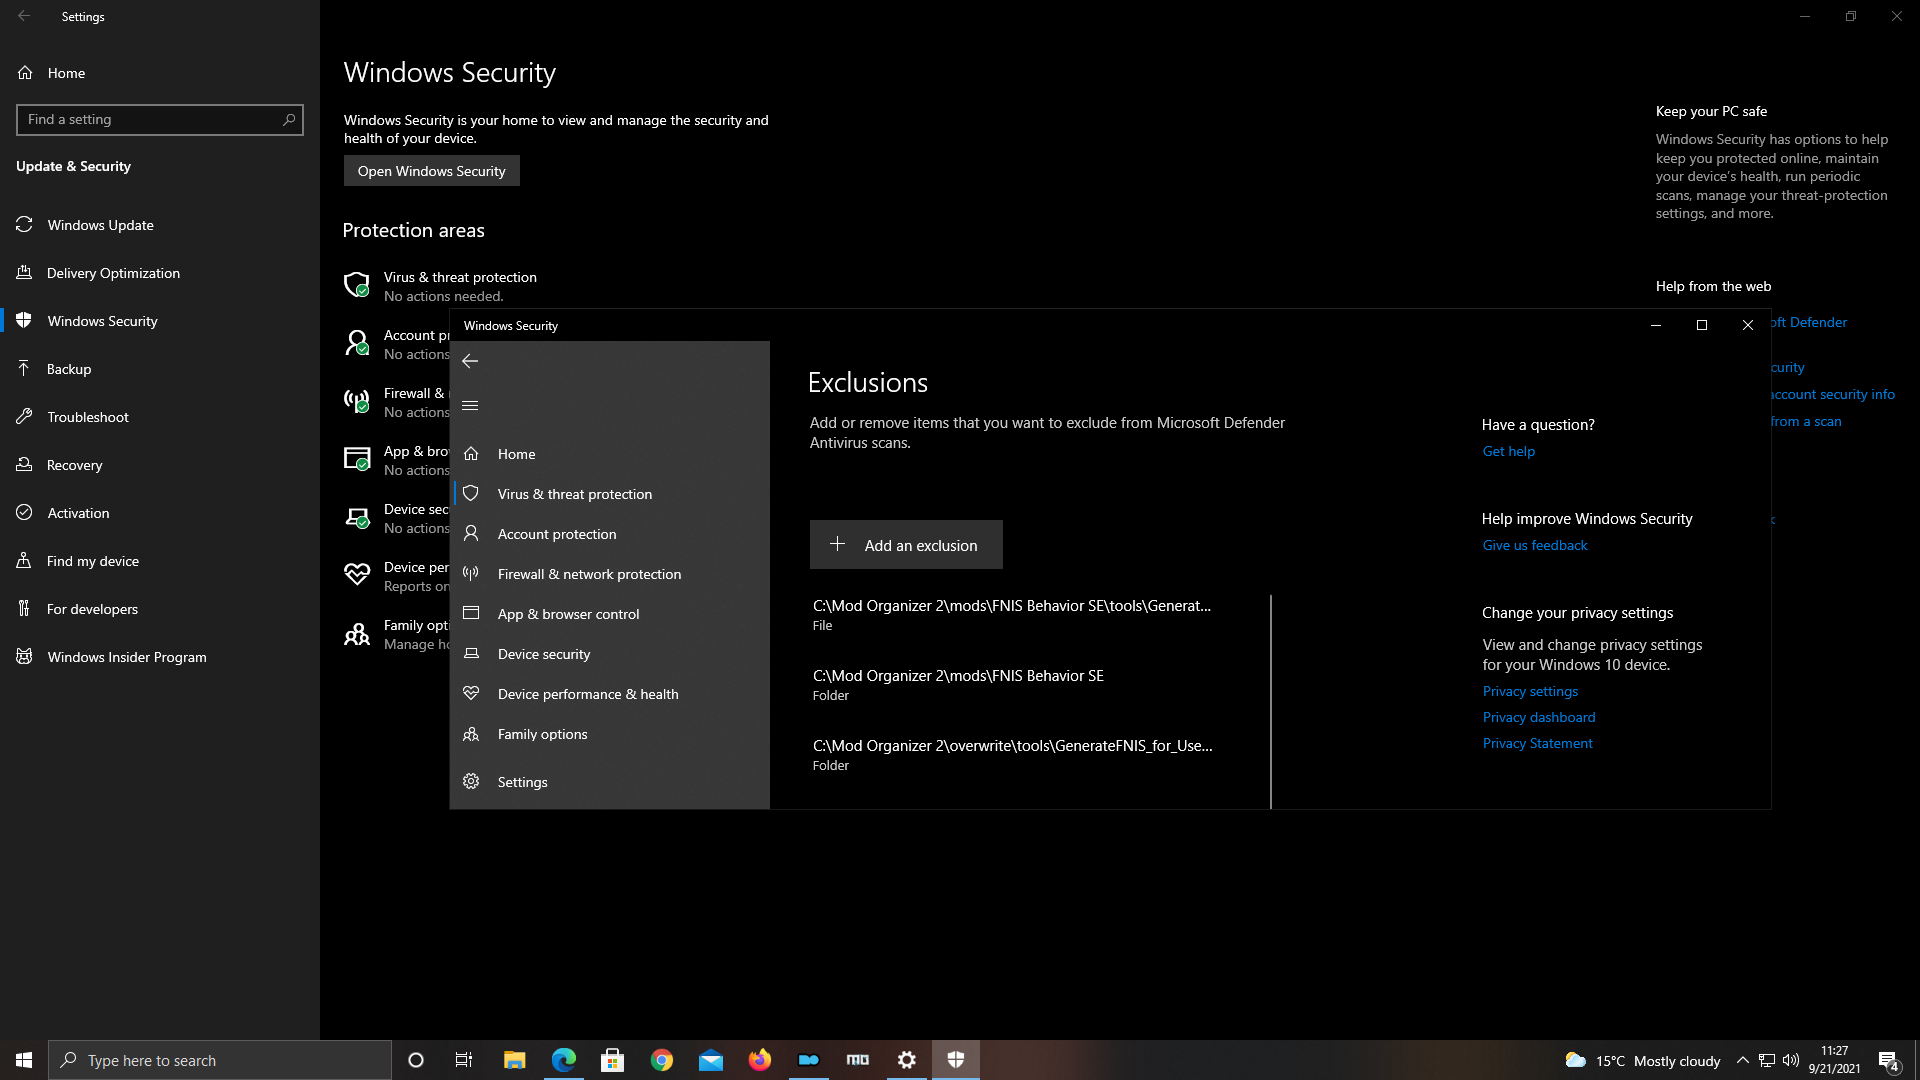1920x1080 pixels.
Task: Go to Home in Settings sidebar
Action: [160, 73]
